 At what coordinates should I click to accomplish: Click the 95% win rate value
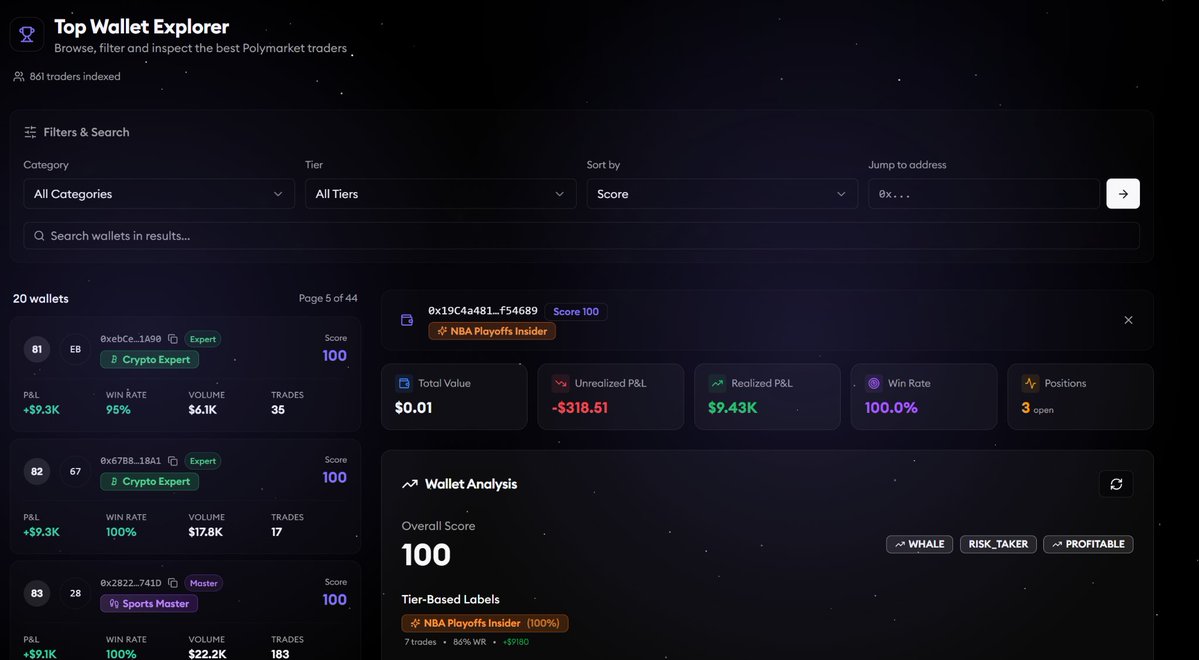point(119,409)
